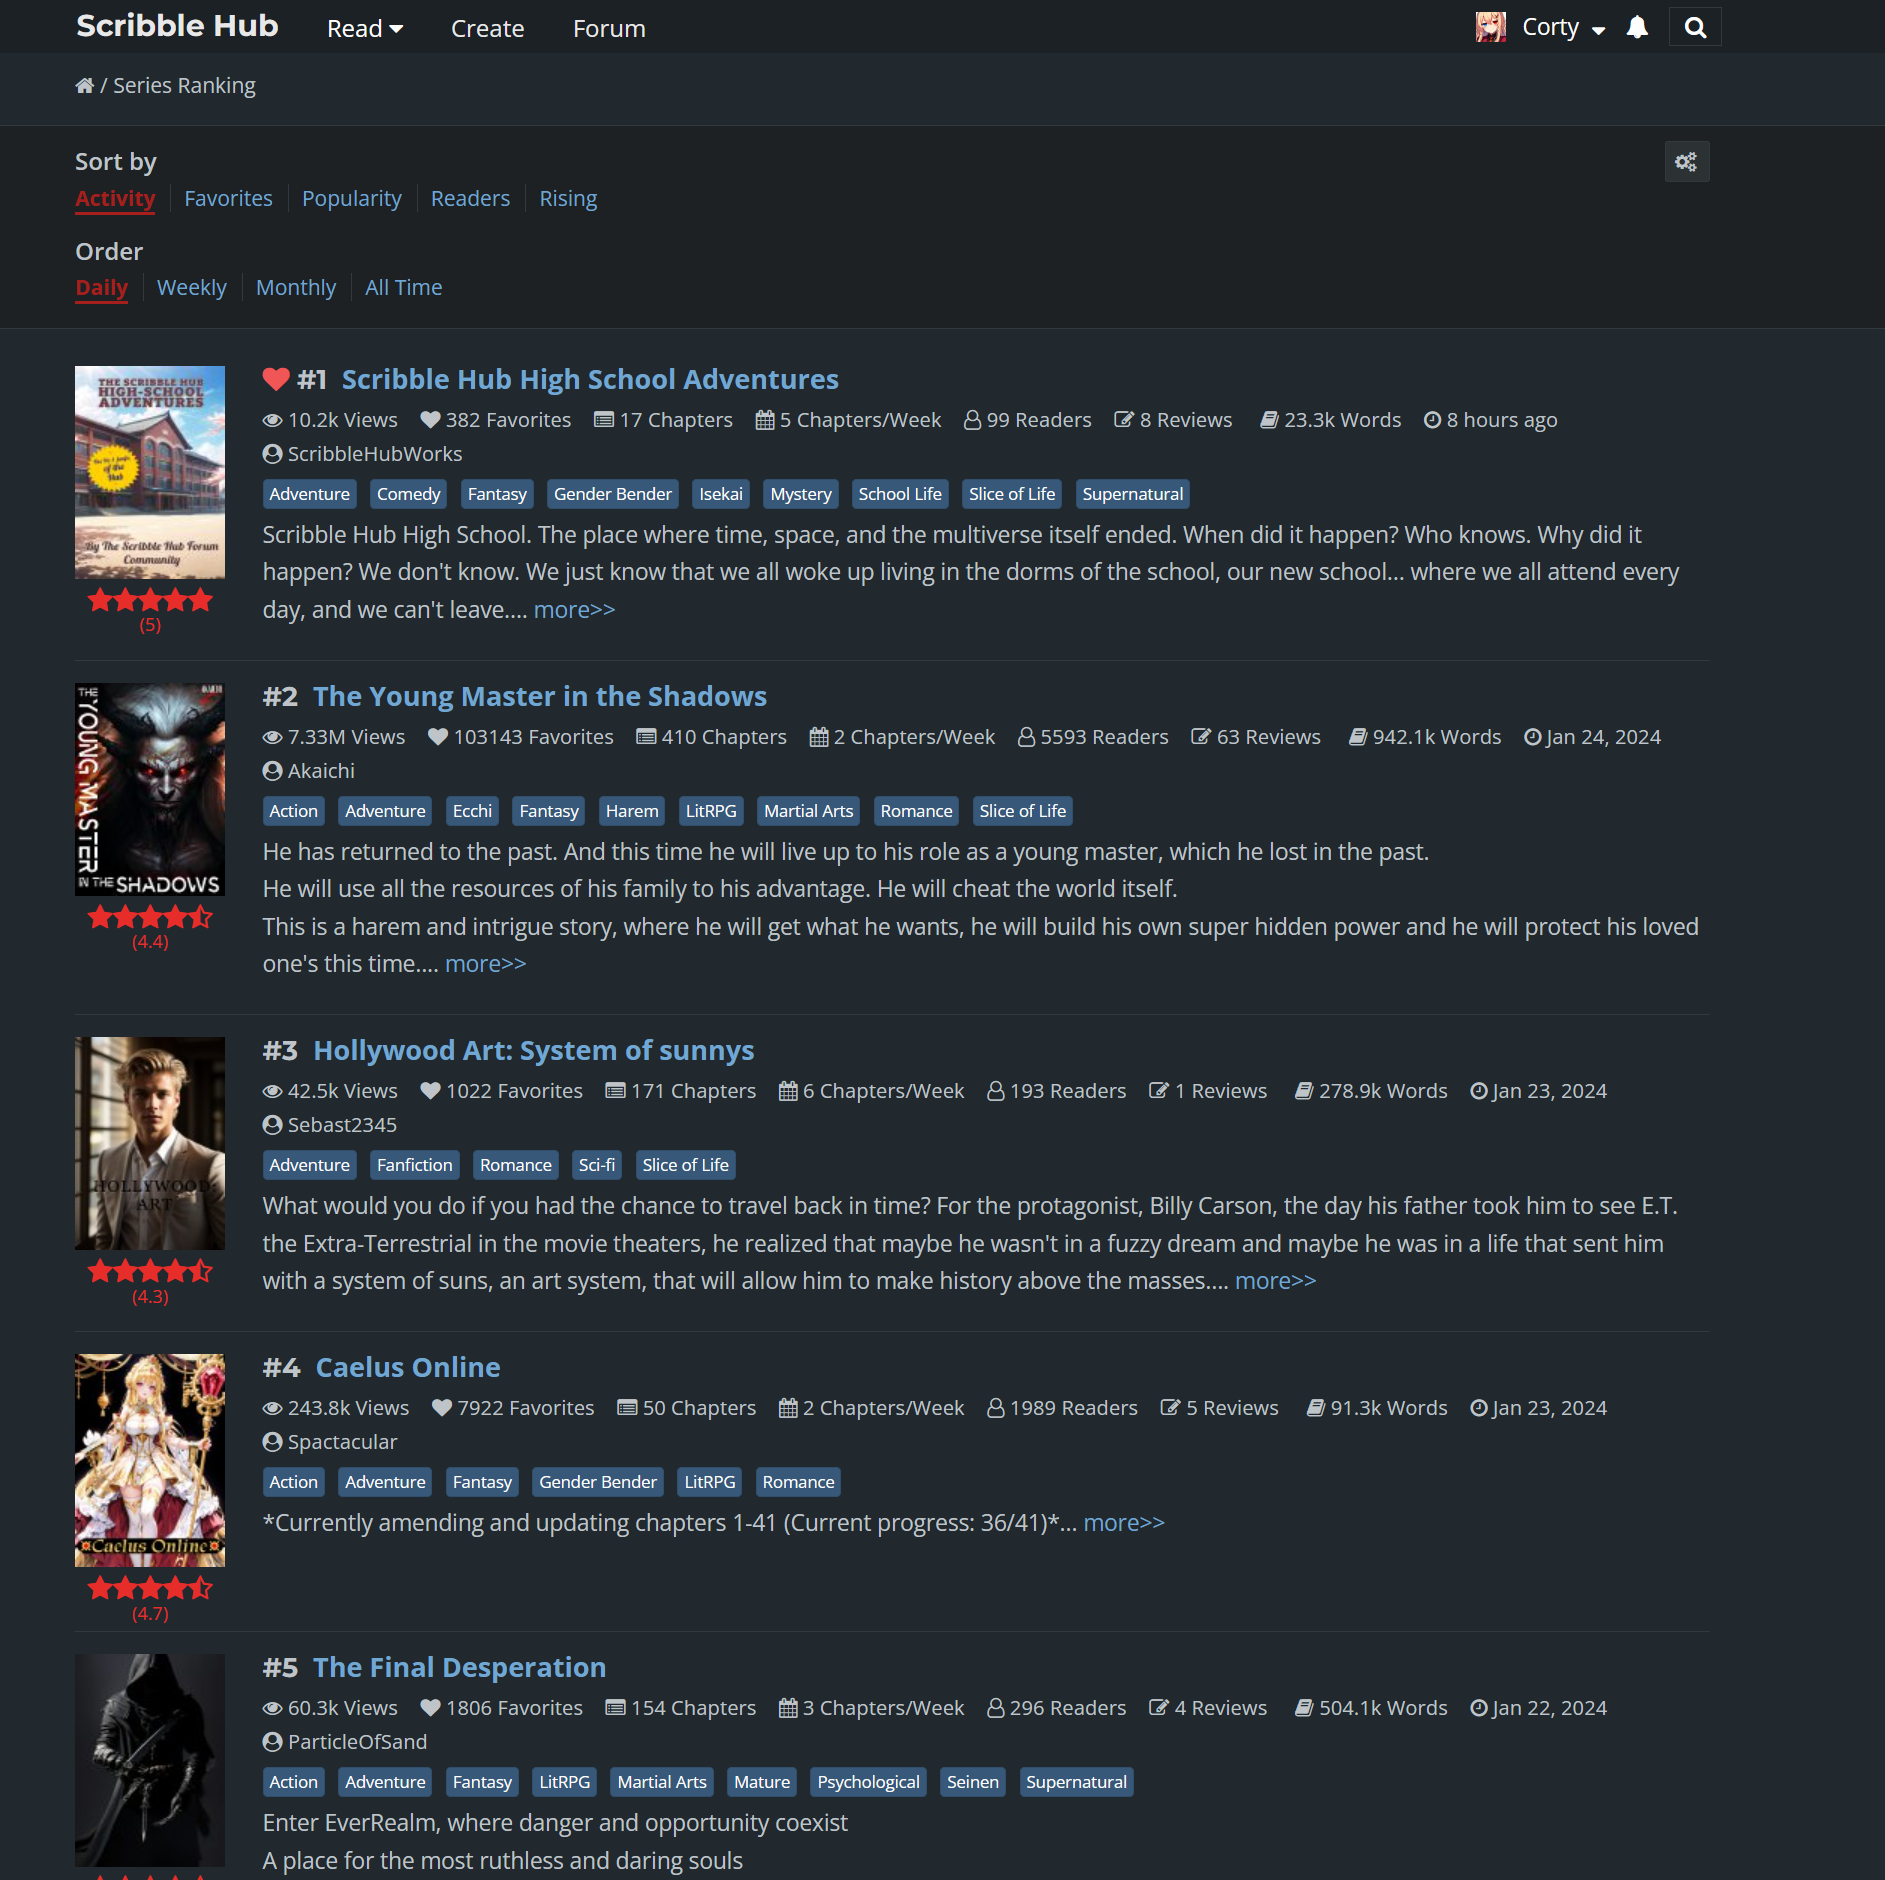Image resolution: width=1885 pixels, height=1880 pixels.
Task: Click The Final Desperation cover thumbnail
Action: pos(150,1760)
